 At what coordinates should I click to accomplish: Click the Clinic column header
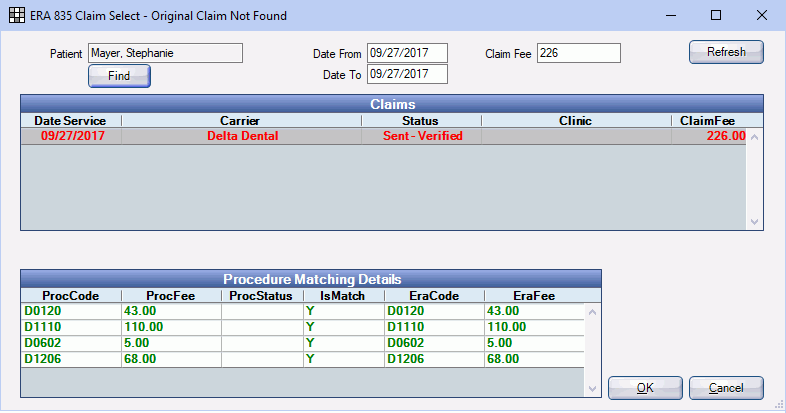(576, 121)
